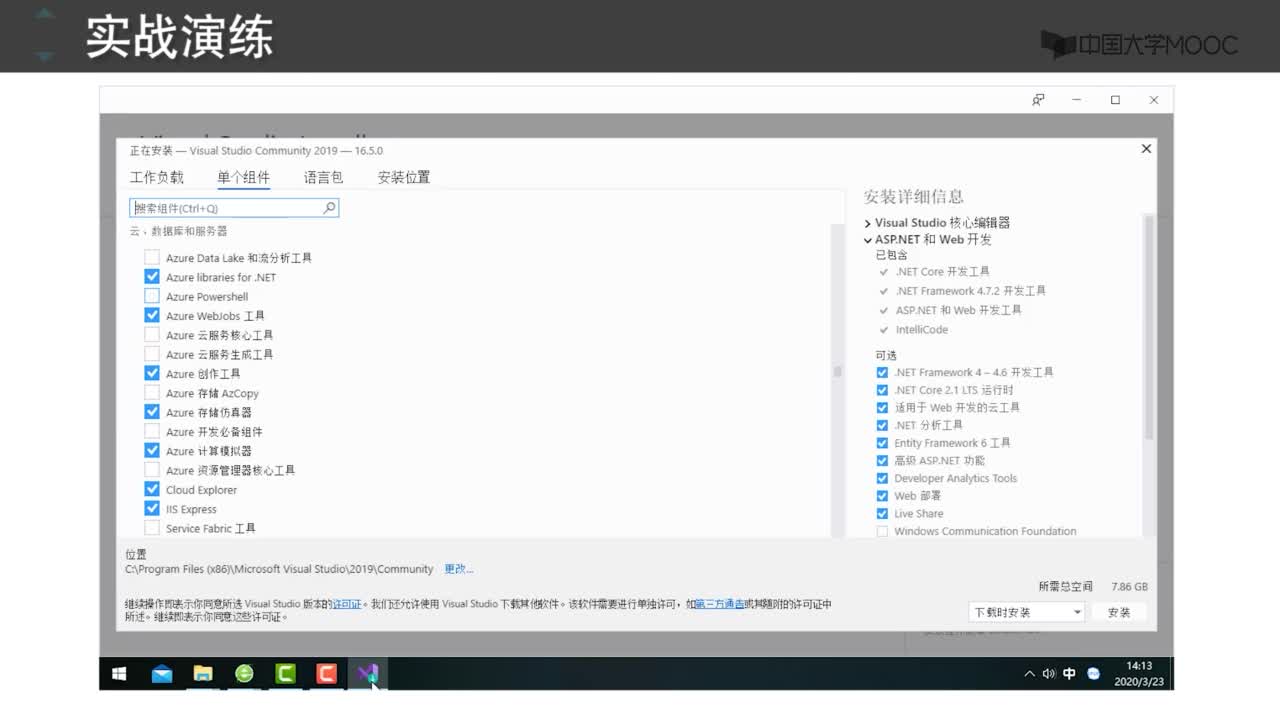The image size is (1280, 720).
Task: Open the 语言包 tab
Action: click(x=323, y=177)
